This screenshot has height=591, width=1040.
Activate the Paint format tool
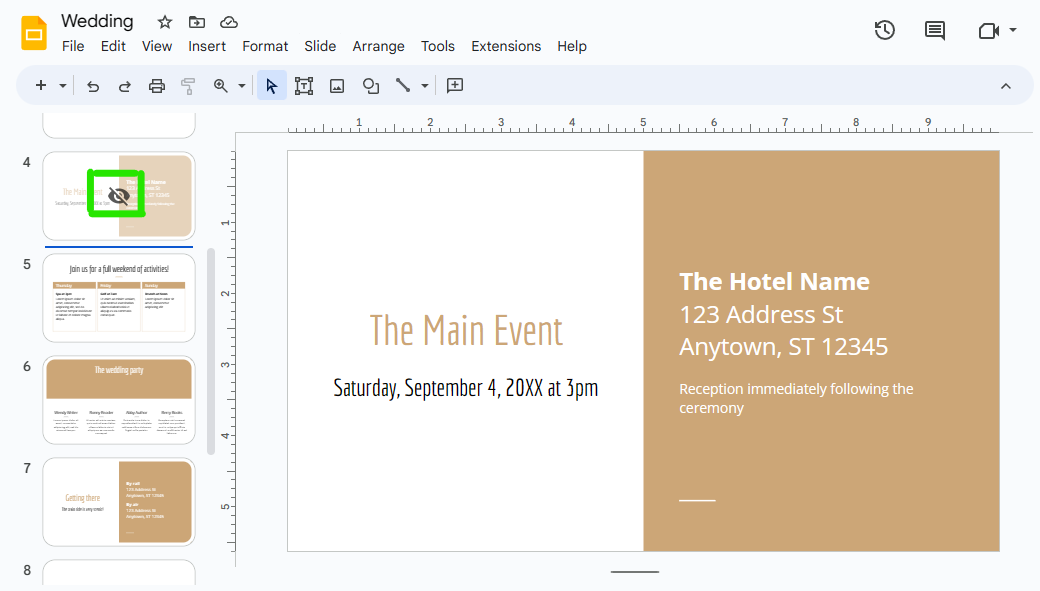188,86
